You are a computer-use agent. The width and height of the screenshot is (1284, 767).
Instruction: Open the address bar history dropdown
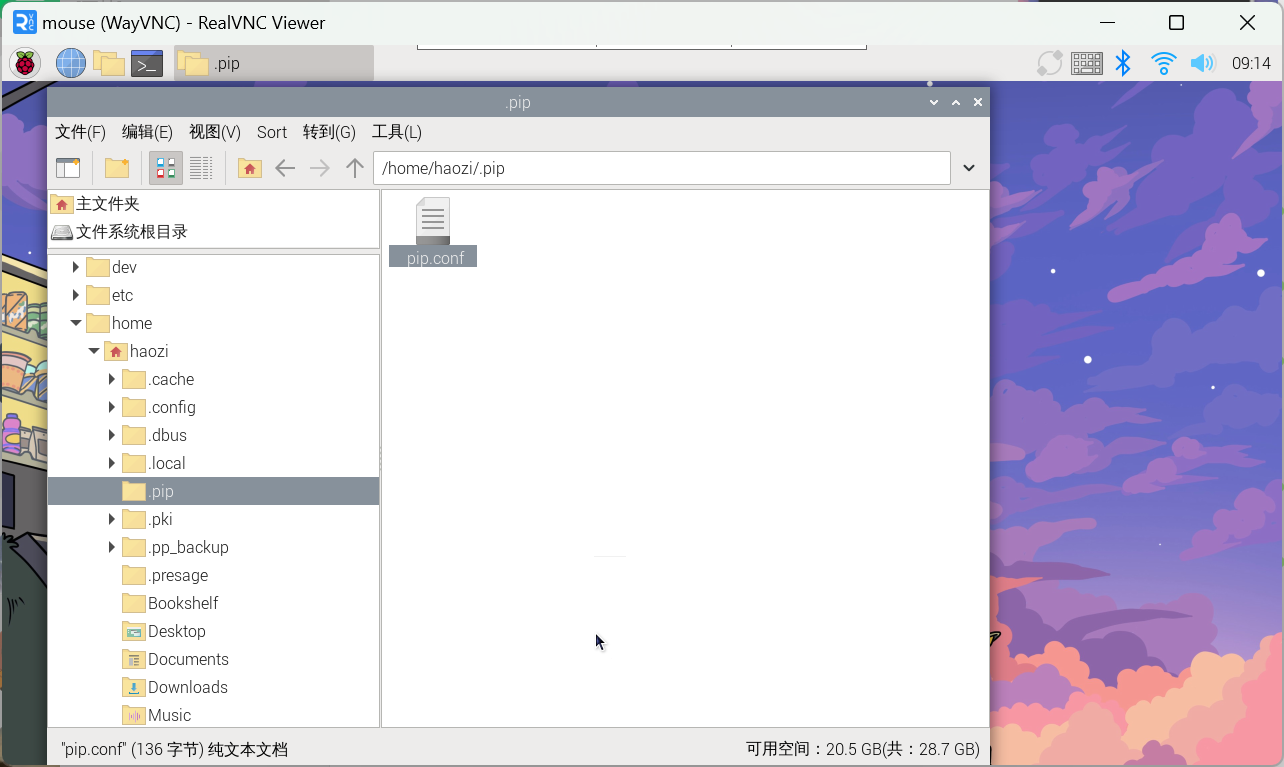pos(968,168)
